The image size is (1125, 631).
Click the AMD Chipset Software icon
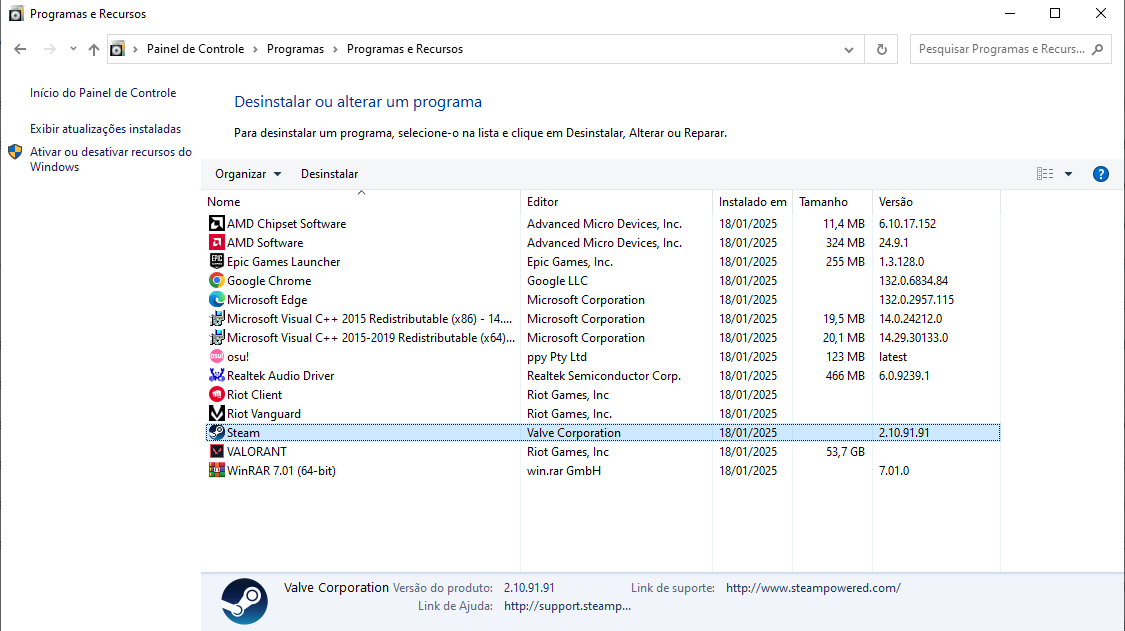[217, 223]
